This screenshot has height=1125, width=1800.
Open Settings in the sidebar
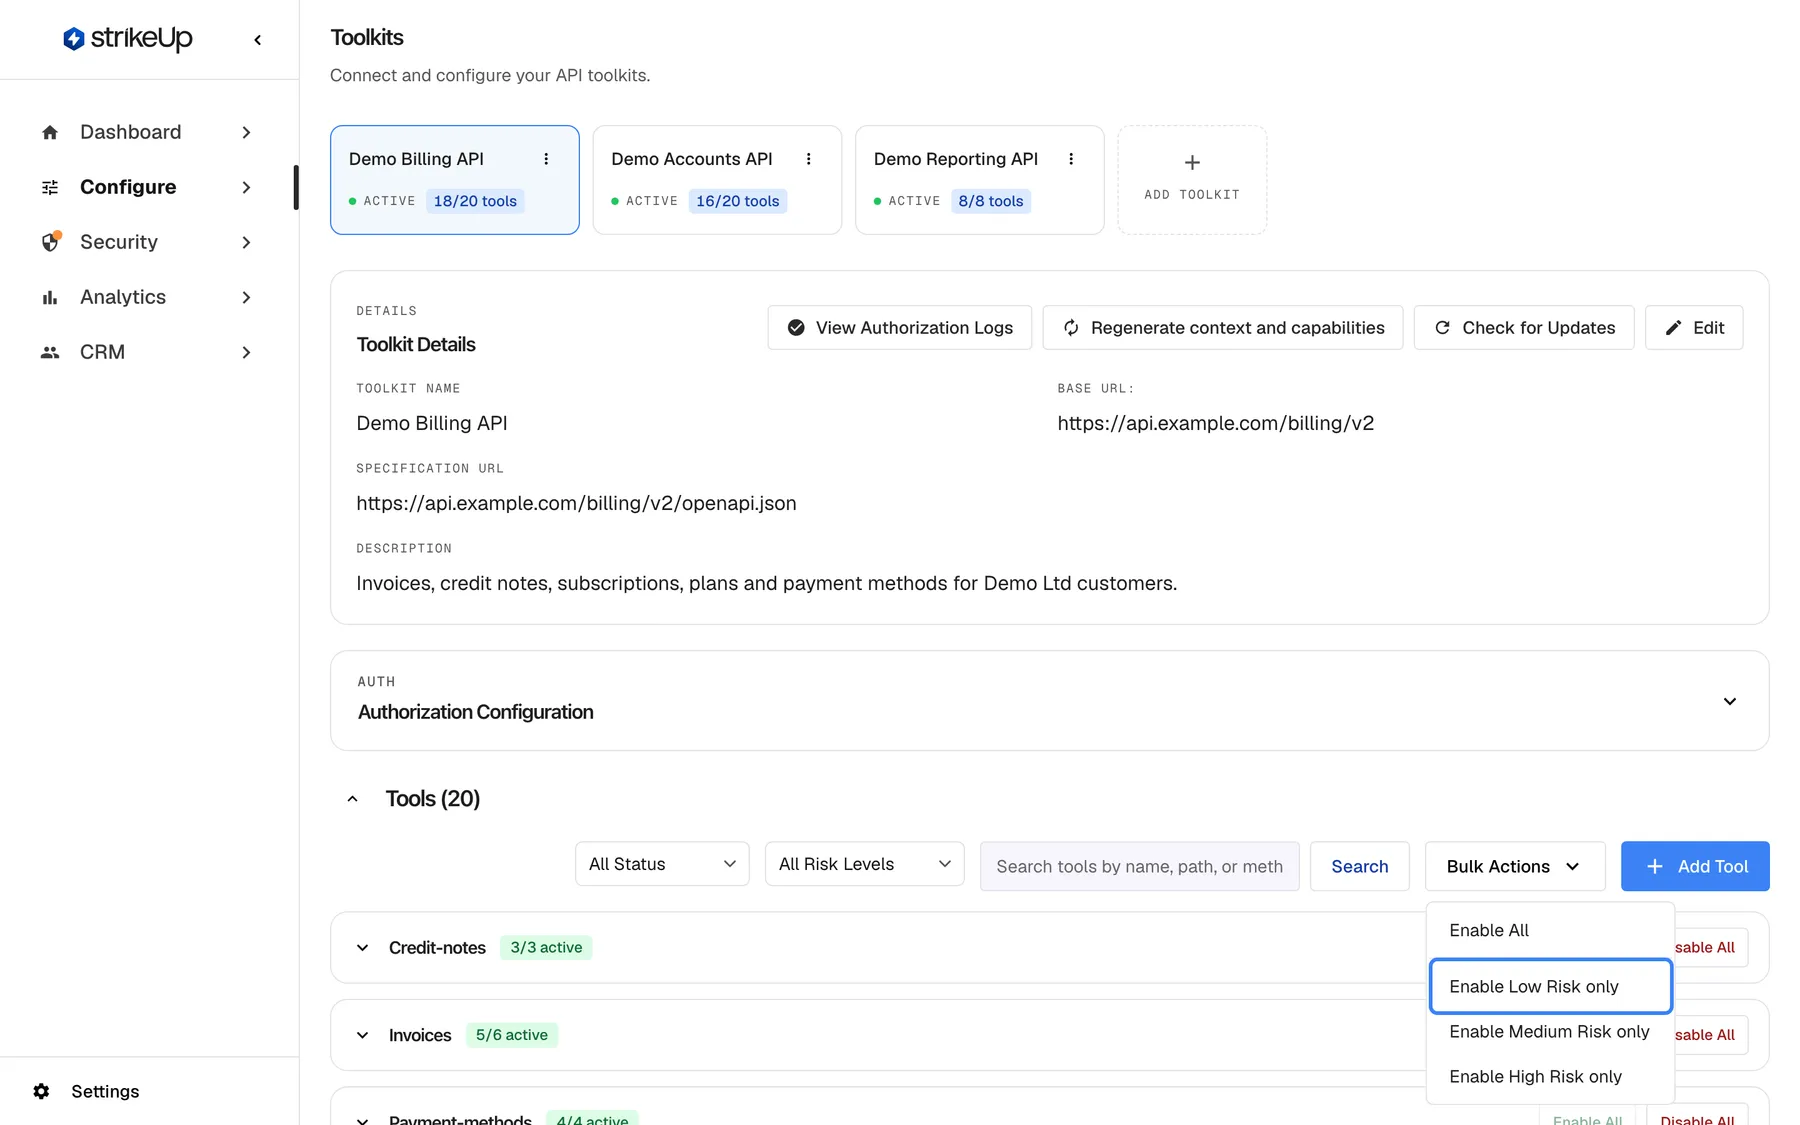click(105, 1091)
